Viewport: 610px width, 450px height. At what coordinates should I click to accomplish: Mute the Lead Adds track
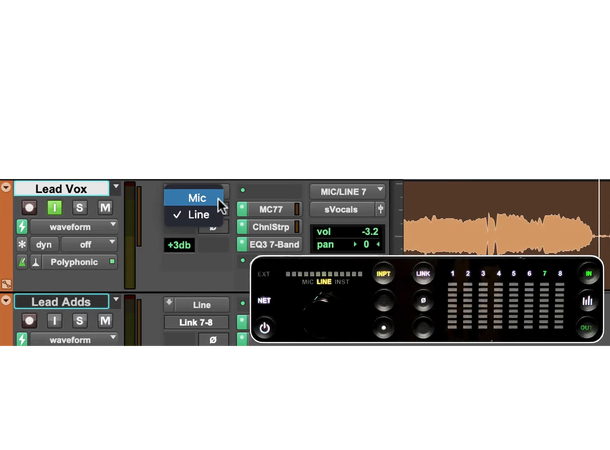point(105,320)
